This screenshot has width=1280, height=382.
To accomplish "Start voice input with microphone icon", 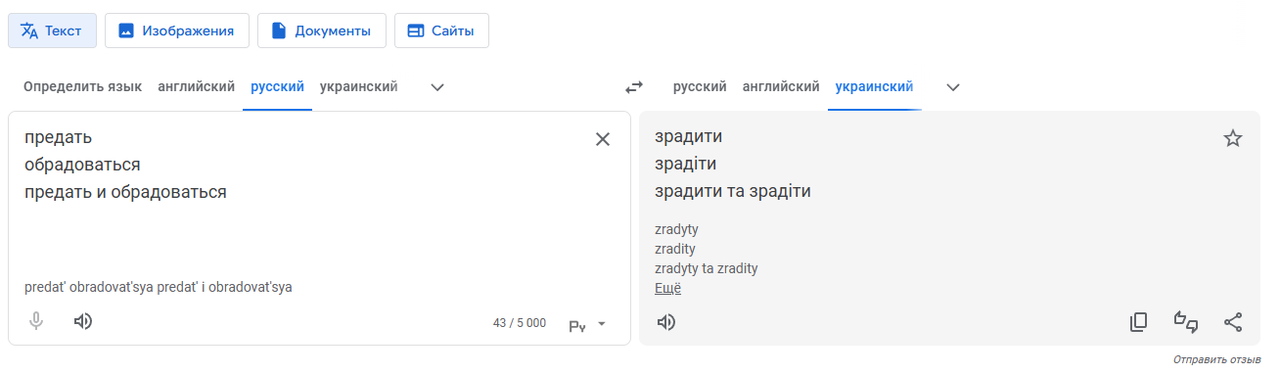I will (x=37, y=321).
